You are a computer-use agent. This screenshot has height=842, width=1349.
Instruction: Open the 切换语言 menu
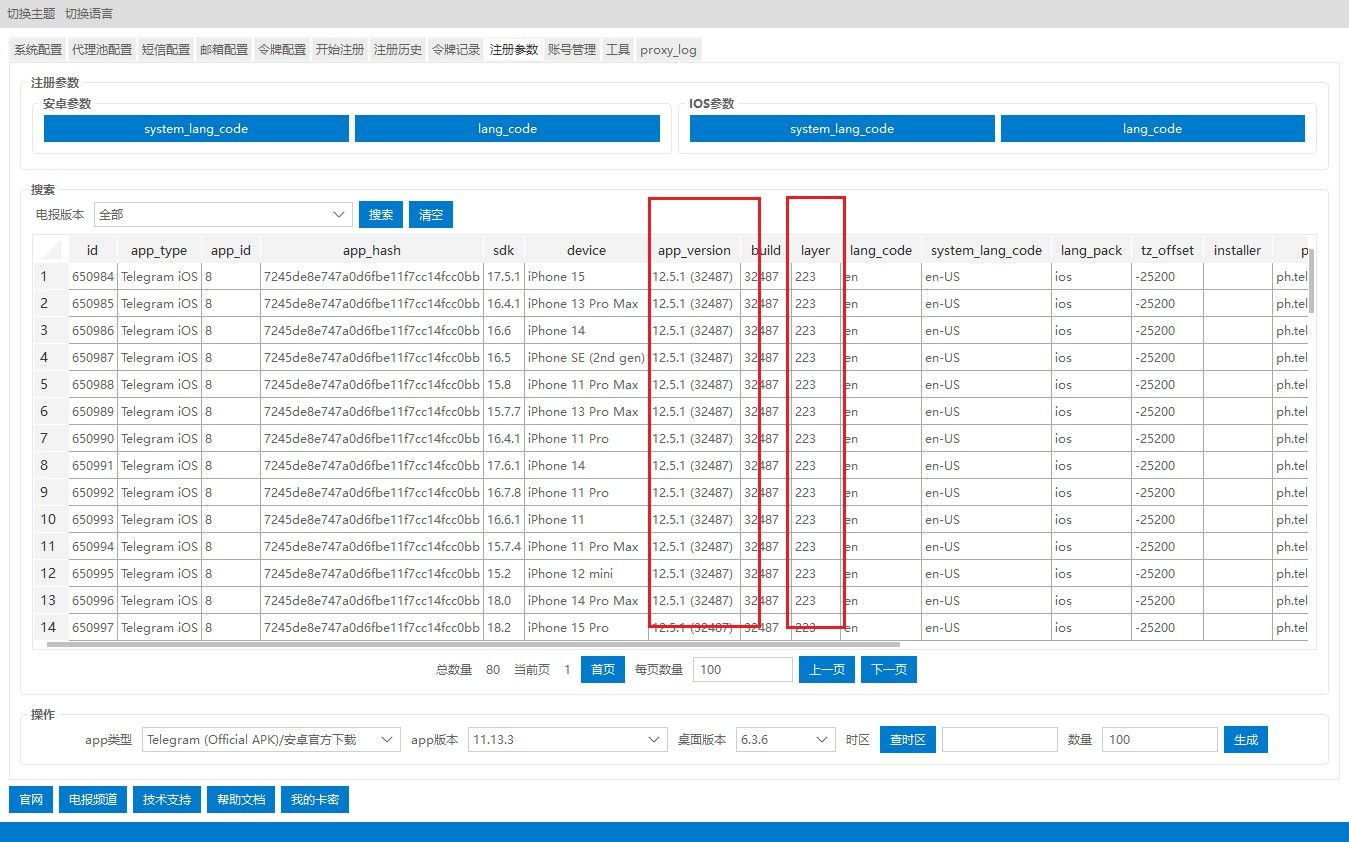[x=89, y=14]
